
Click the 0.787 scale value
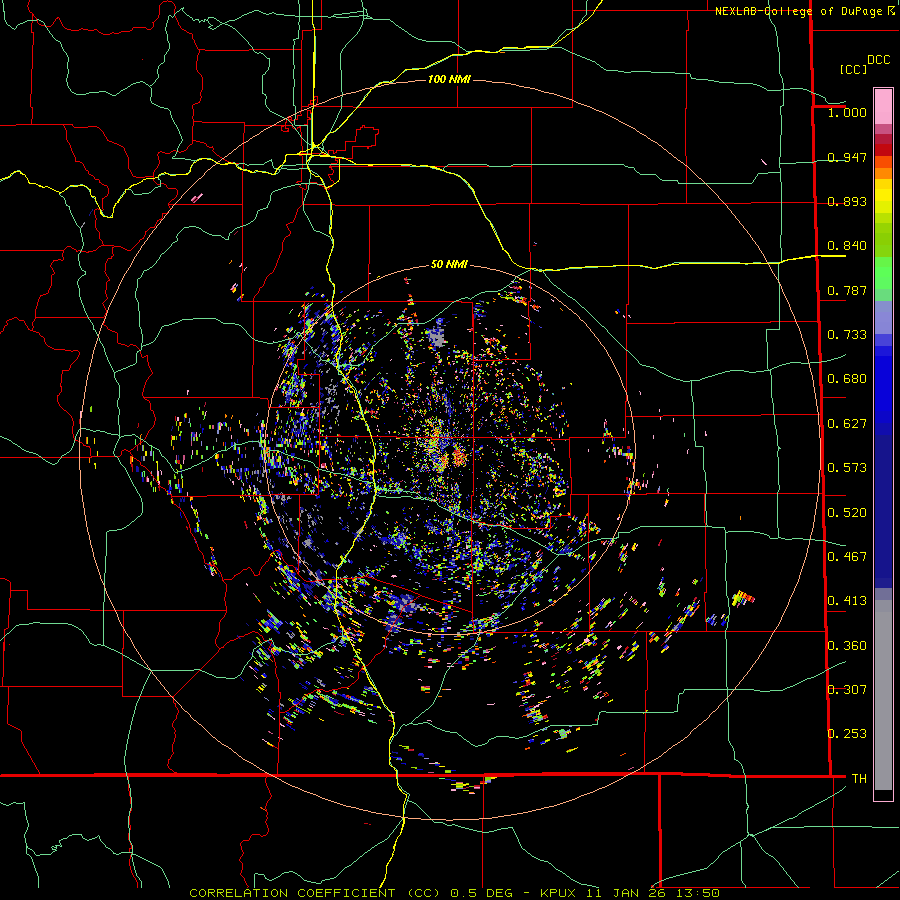point(847,290)
